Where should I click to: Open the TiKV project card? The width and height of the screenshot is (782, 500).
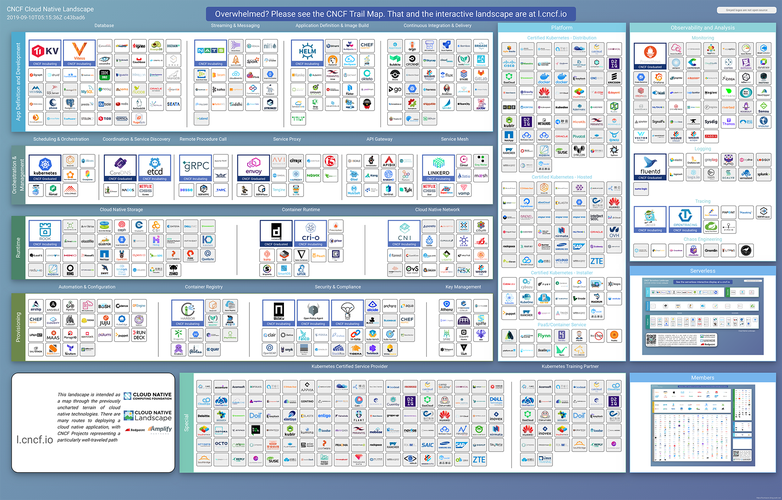45,53
